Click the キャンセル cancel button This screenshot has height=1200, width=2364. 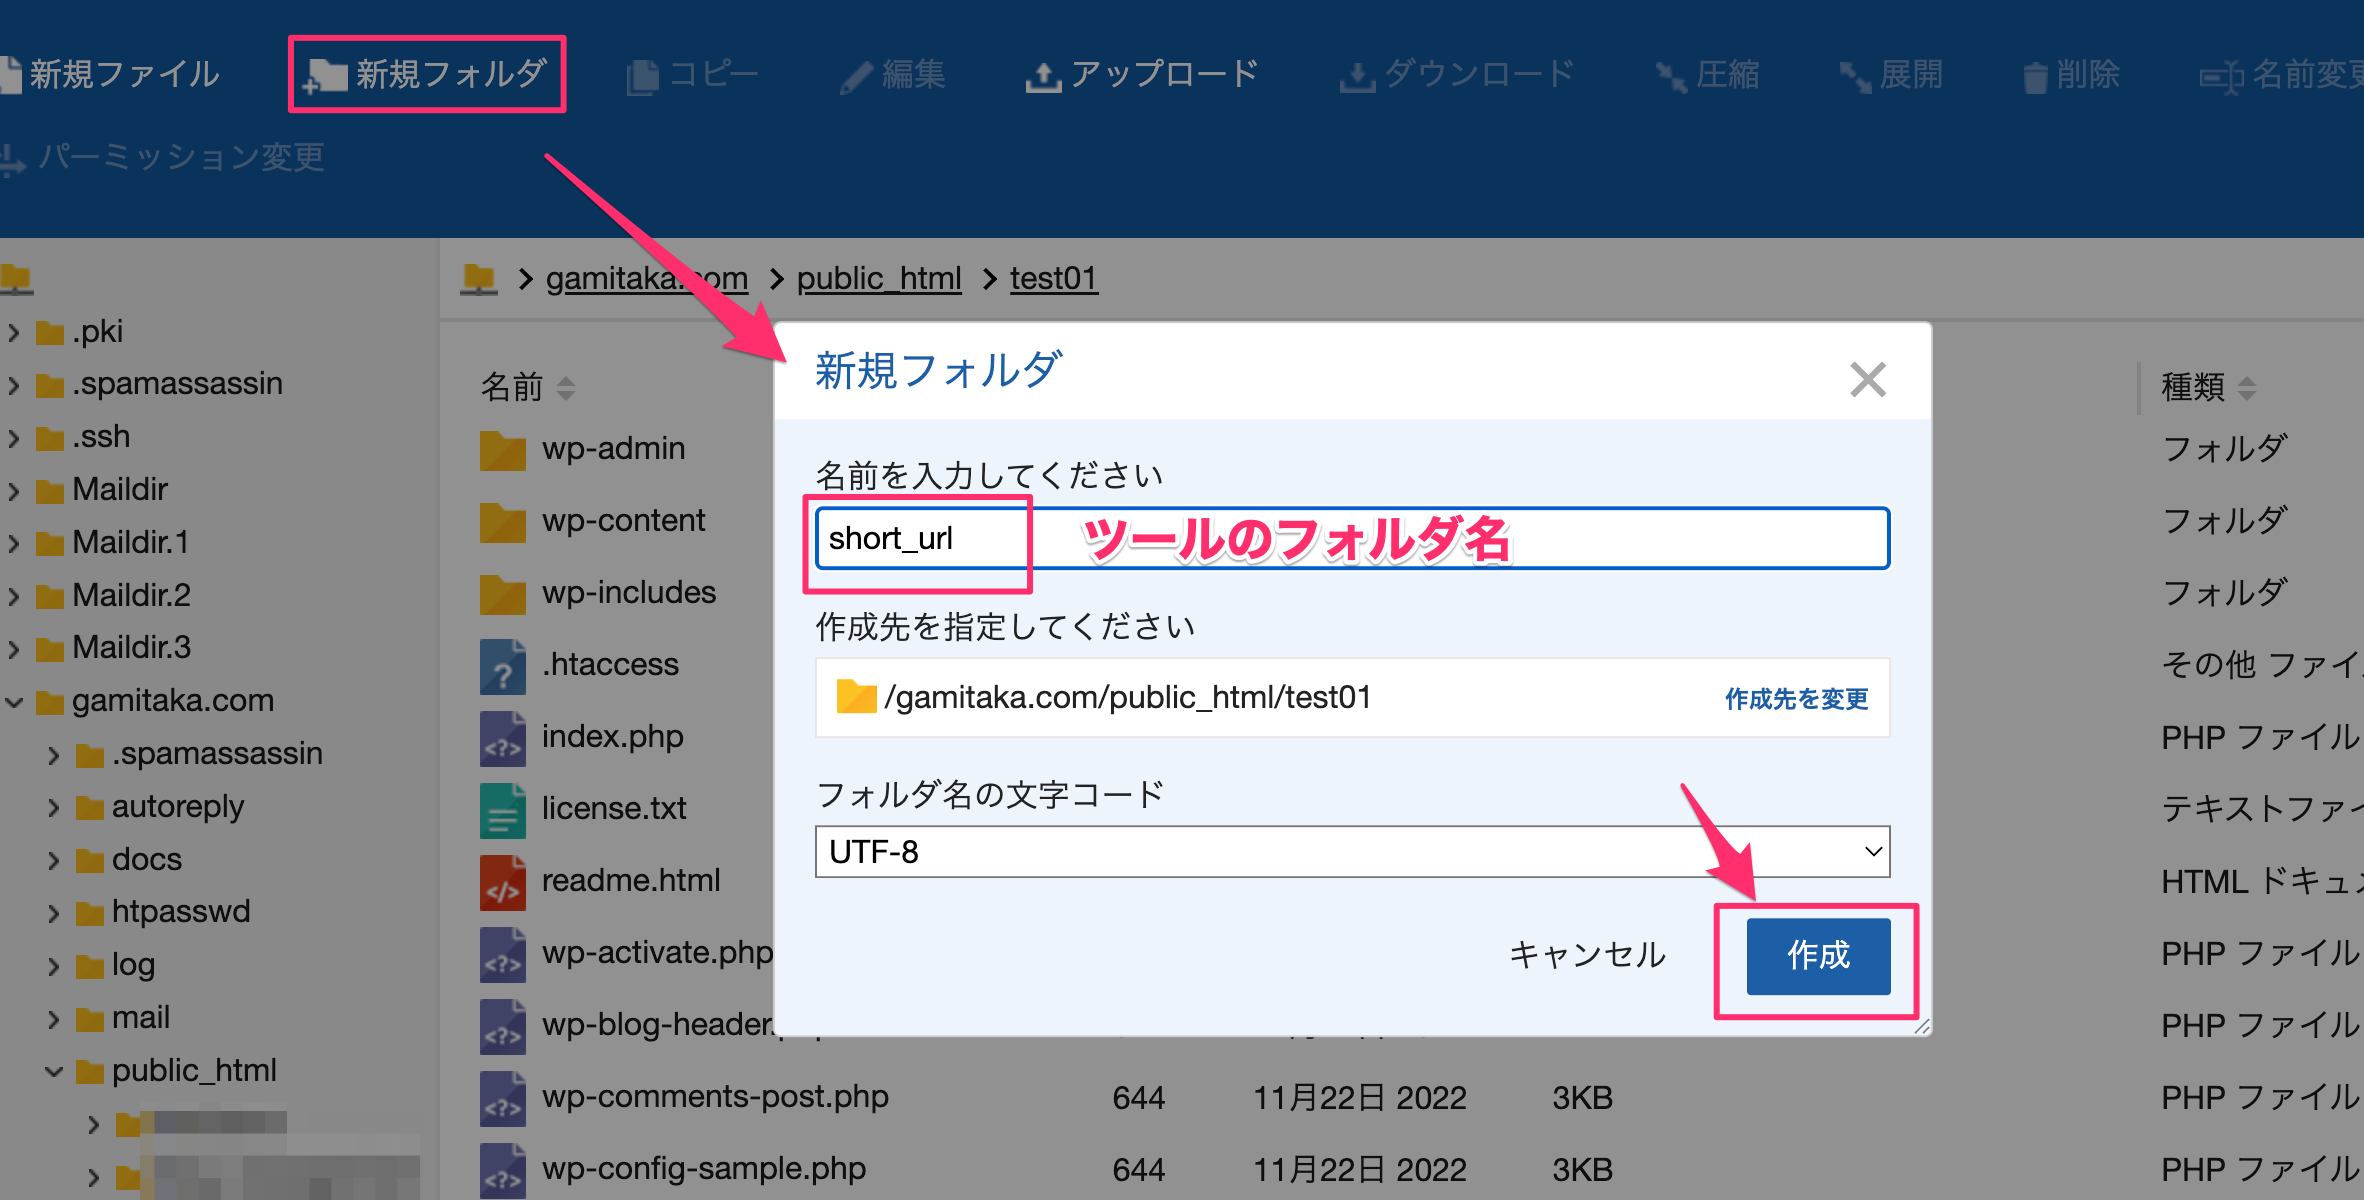click(1587, 955)
